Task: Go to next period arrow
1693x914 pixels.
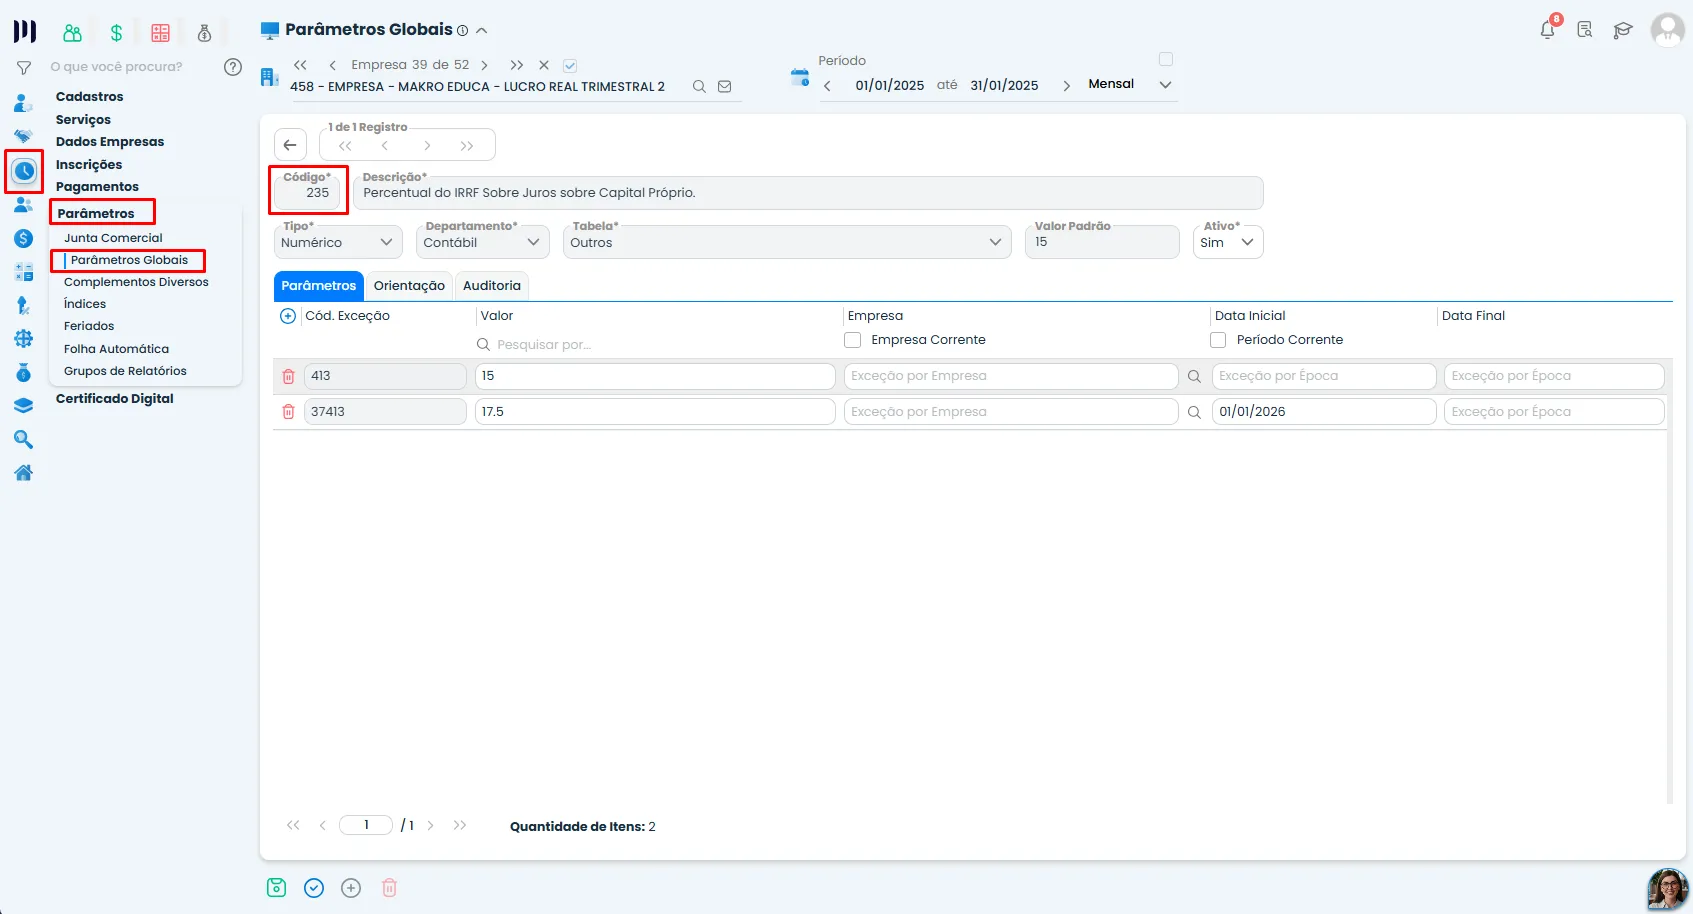Action: pyautogui.click(x=1066, y=86)
